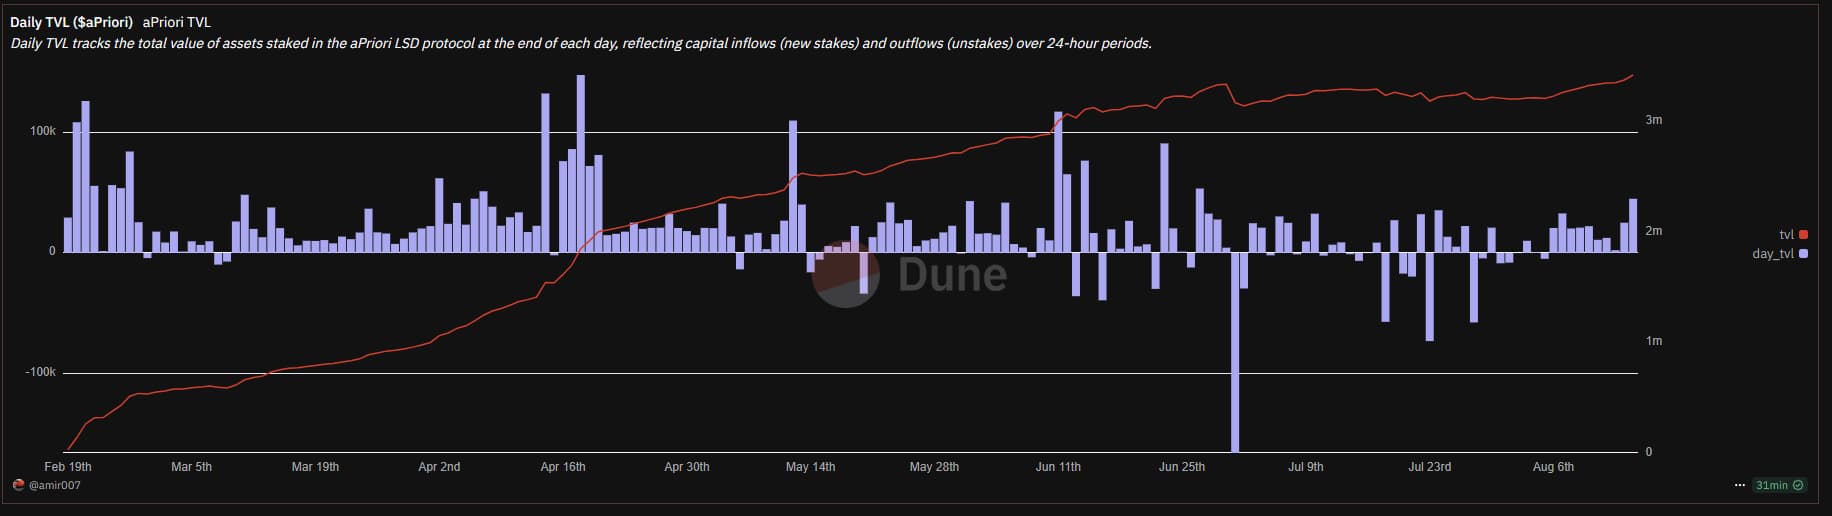Click the purple day_tvl legend color square
Image resolution: width=1832 pixels, height=516 pixels.
(x=1803, y=254)
